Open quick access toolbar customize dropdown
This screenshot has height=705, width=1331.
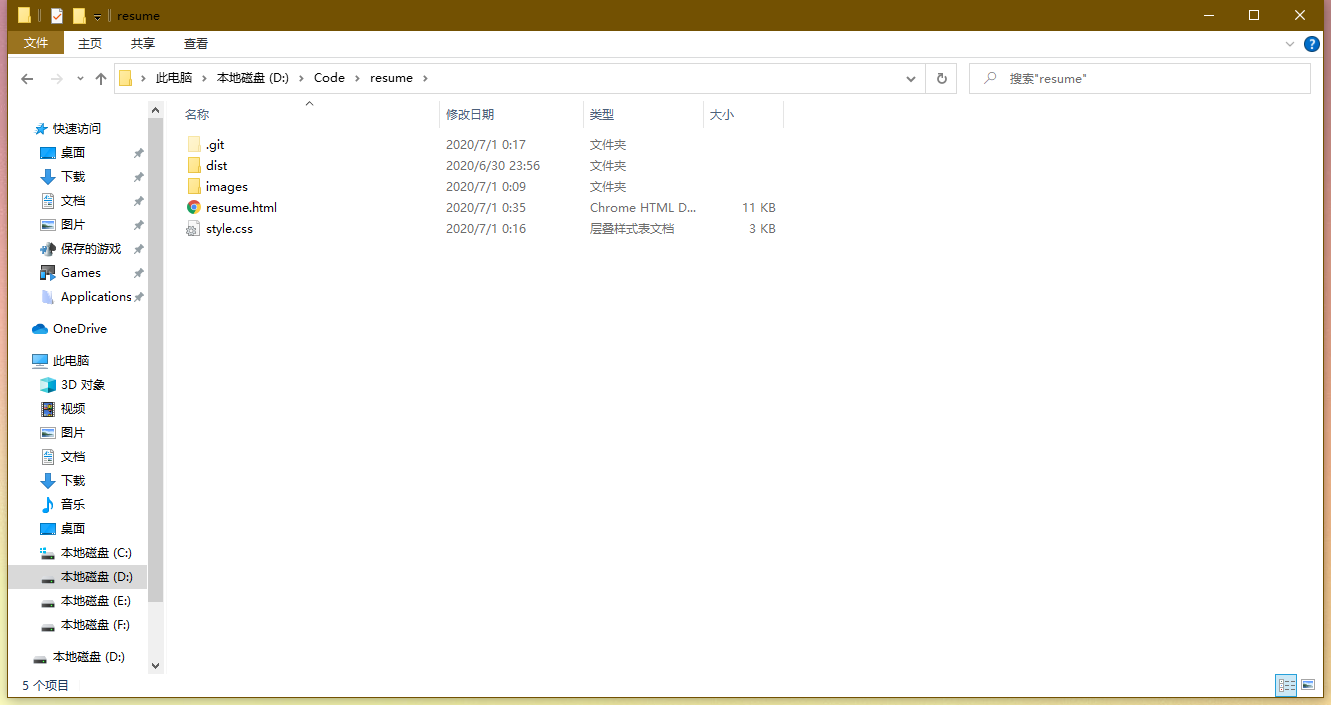(x=97, y=16)
